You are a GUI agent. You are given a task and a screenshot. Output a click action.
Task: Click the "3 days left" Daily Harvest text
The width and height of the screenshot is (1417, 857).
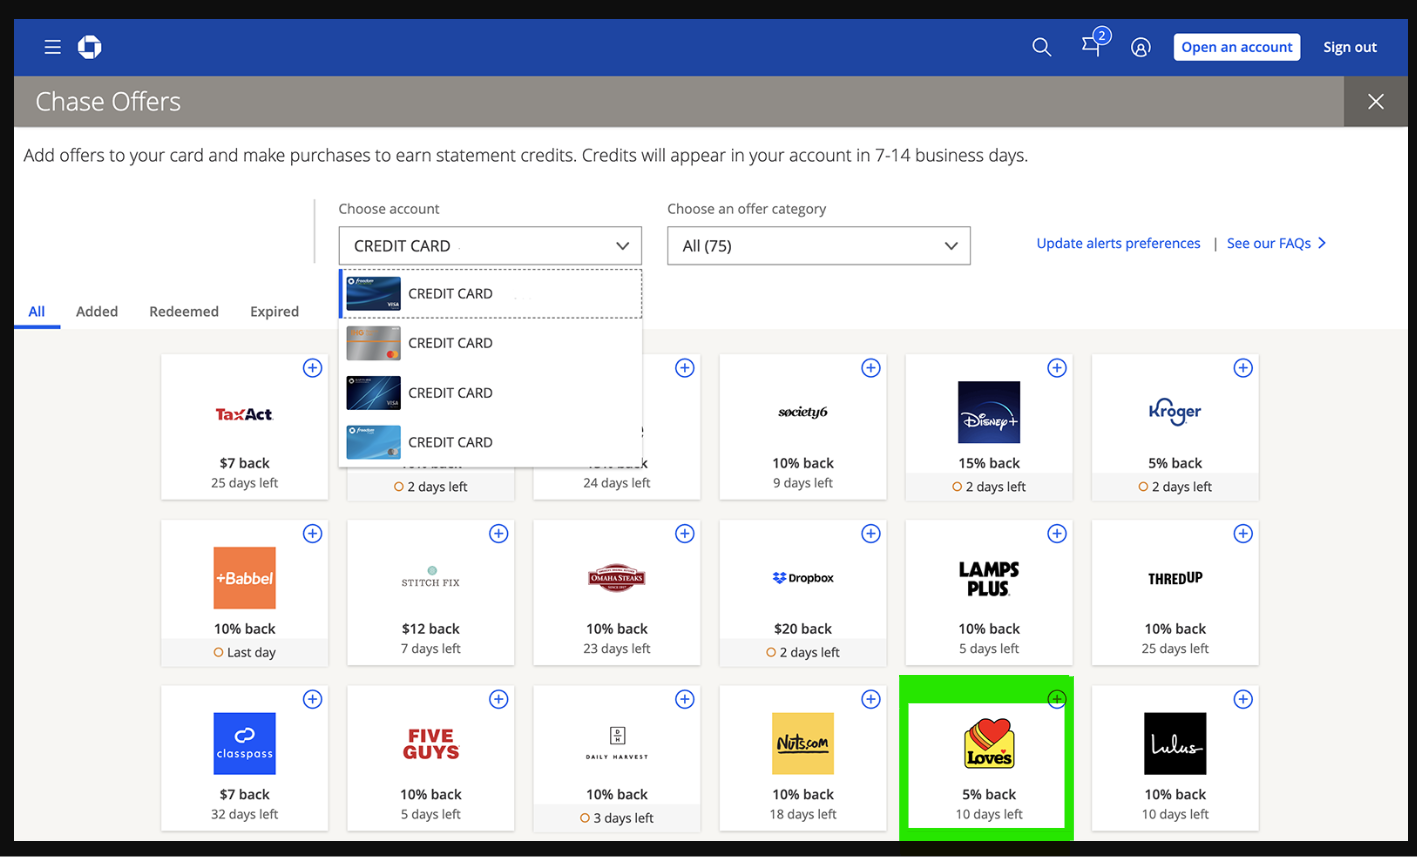tap(623, 818)
